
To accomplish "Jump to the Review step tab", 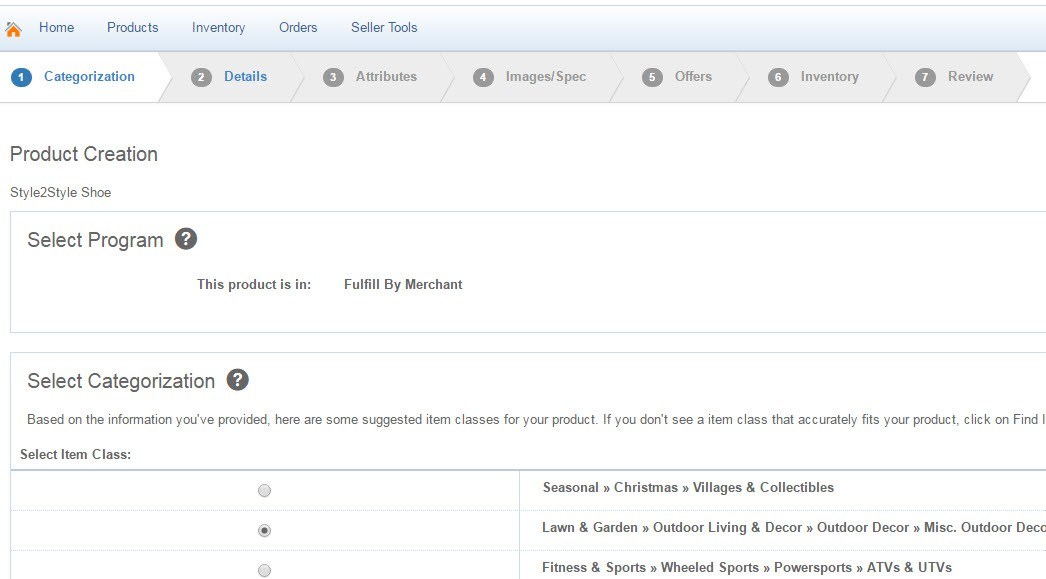I will click(x=970, y=76).
